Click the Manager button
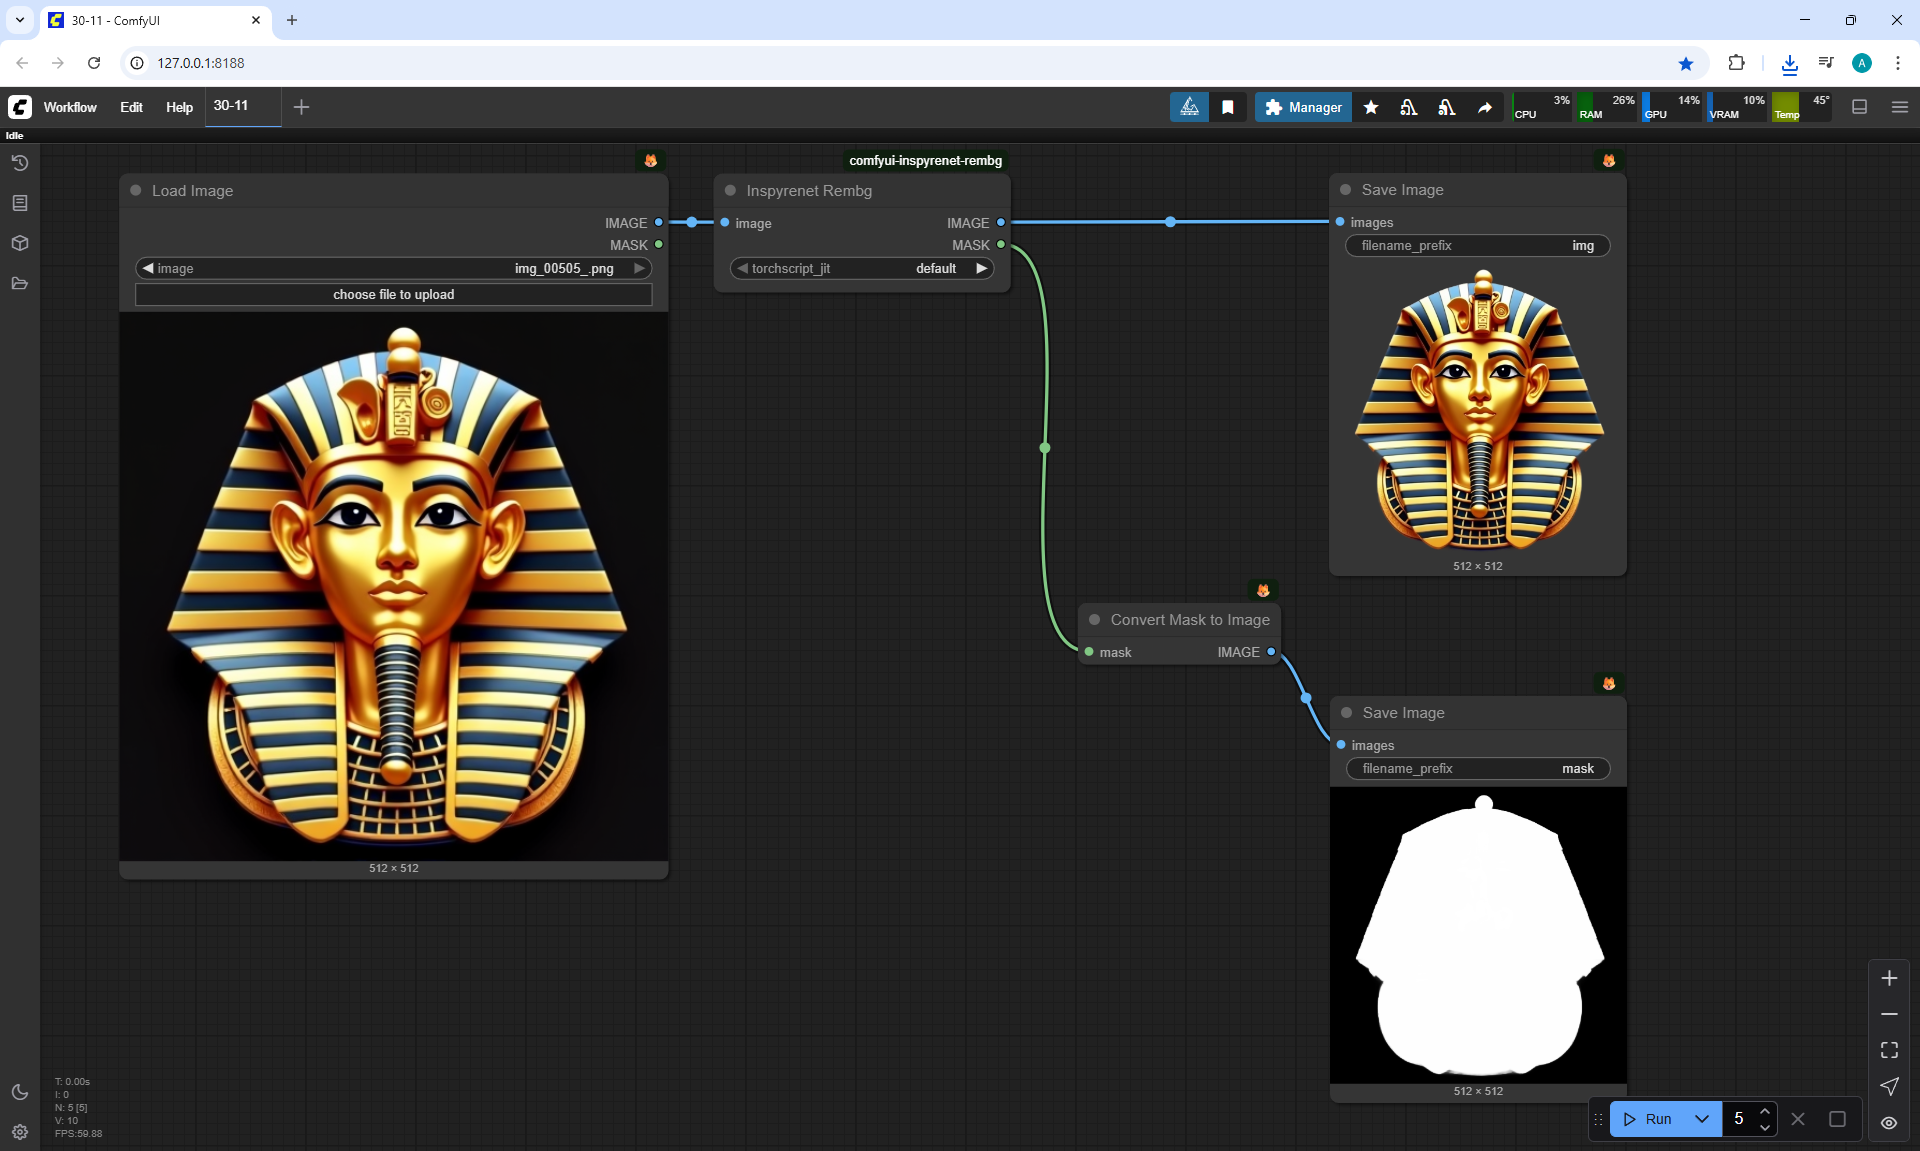 1303,107
